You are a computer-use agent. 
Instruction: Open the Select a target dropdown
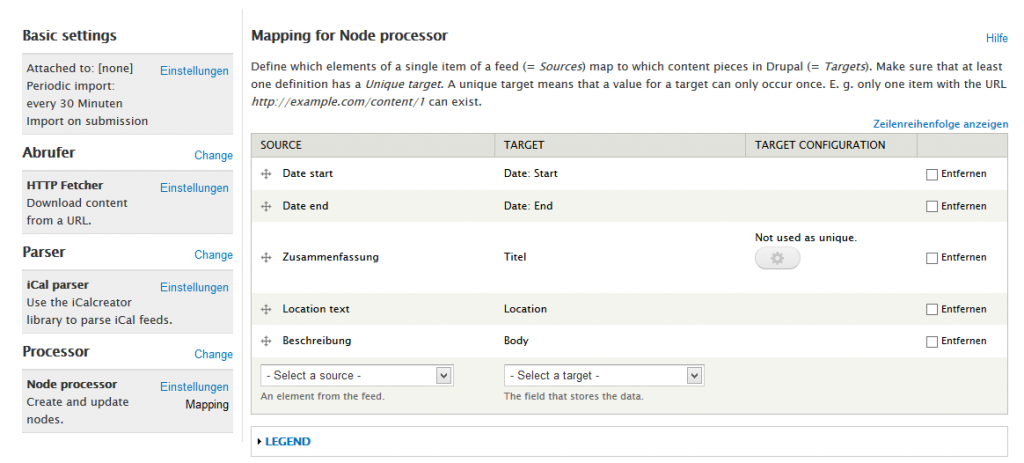click(603, 375)
